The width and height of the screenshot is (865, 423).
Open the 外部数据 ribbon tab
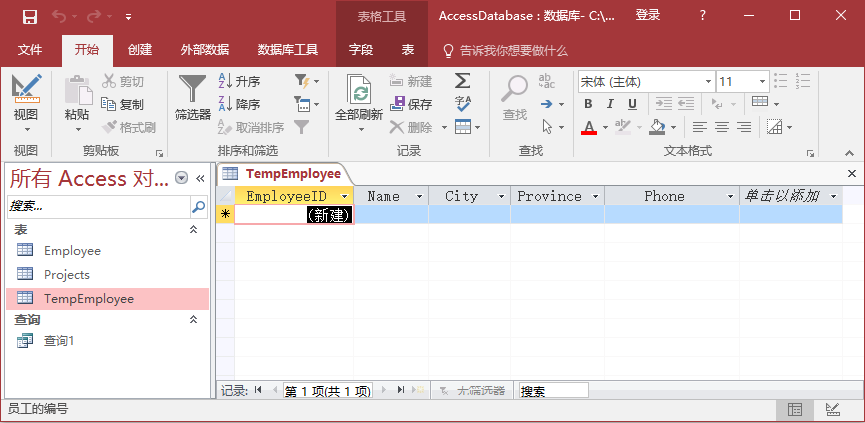(x=204, y=50)
